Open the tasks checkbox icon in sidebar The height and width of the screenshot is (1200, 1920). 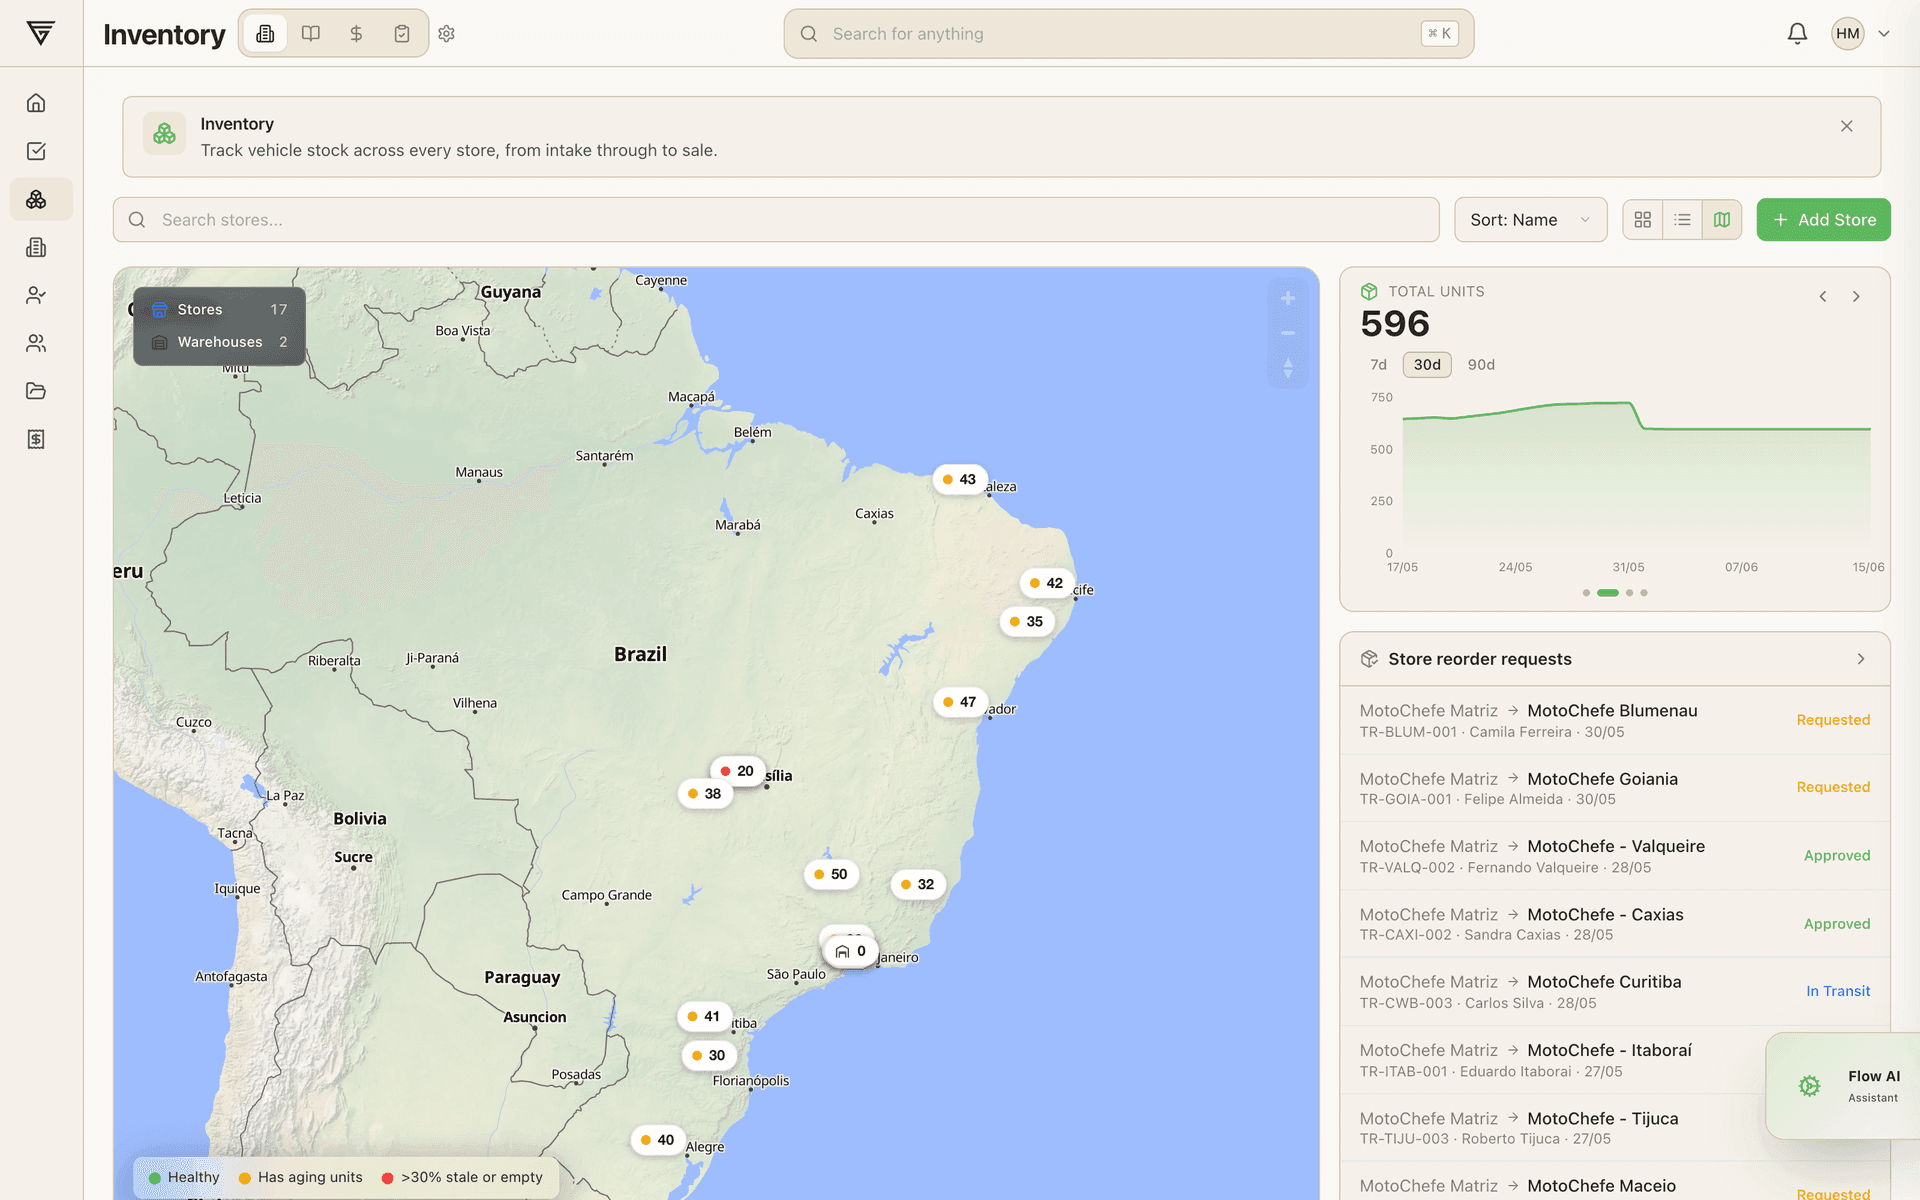pos(36,151)
